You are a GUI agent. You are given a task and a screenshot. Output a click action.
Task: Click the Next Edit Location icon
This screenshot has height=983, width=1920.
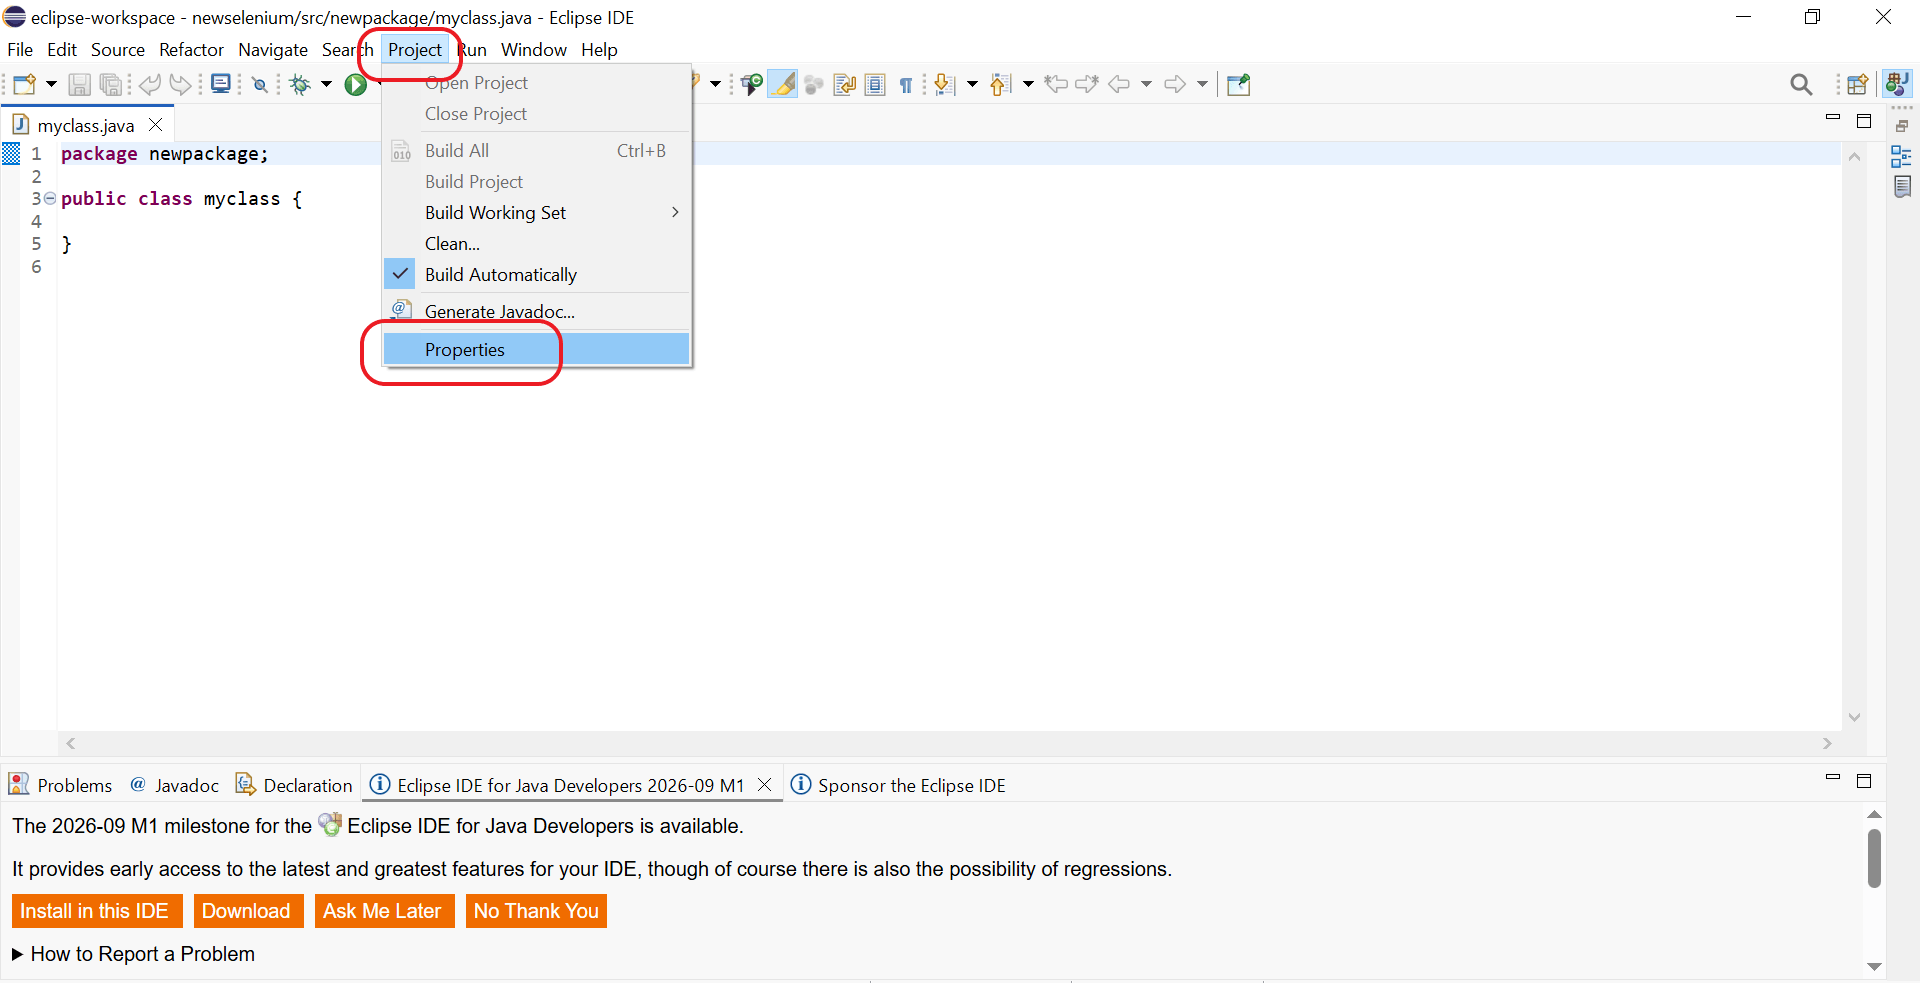click(1087, 85)
